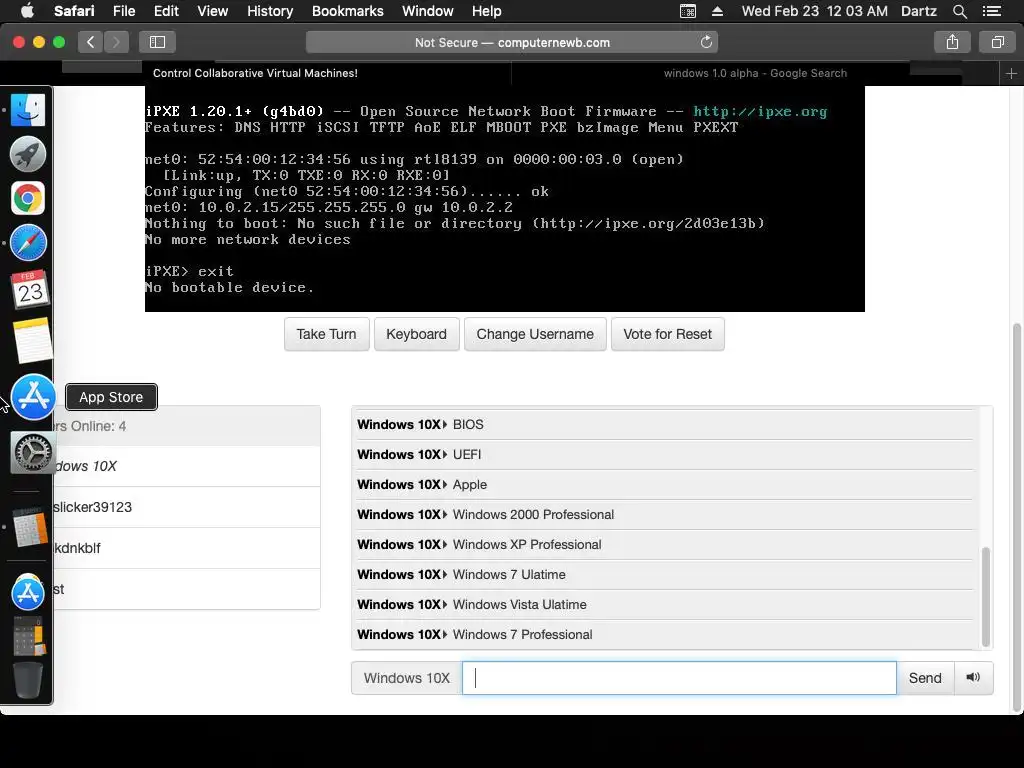Select user slicker39123 in users list

186,507
